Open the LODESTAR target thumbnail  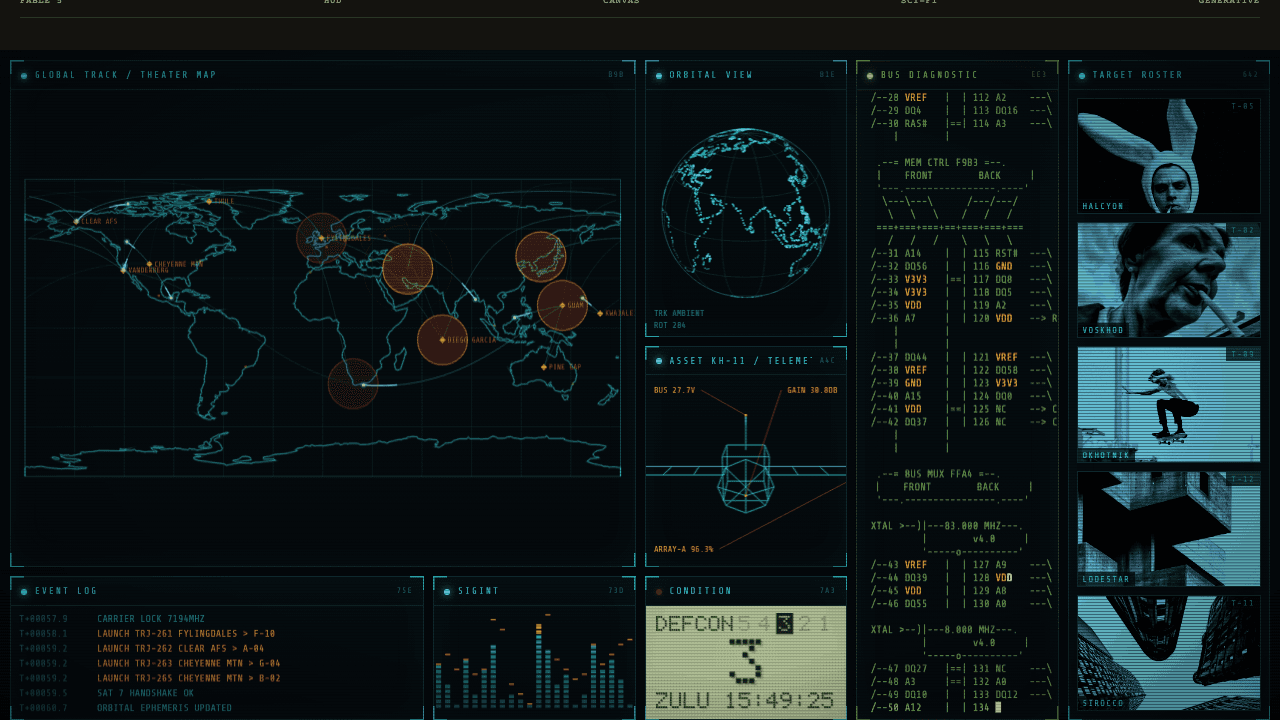pyautogui.click(x=1169, y=529)
